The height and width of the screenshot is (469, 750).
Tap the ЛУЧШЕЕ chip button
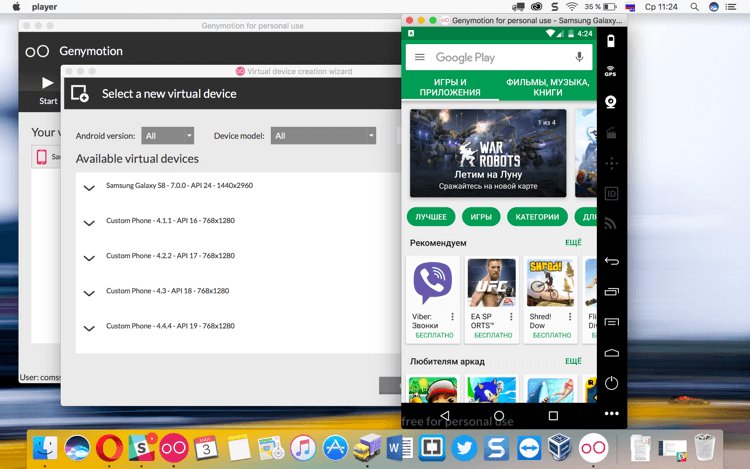(431, 217)
